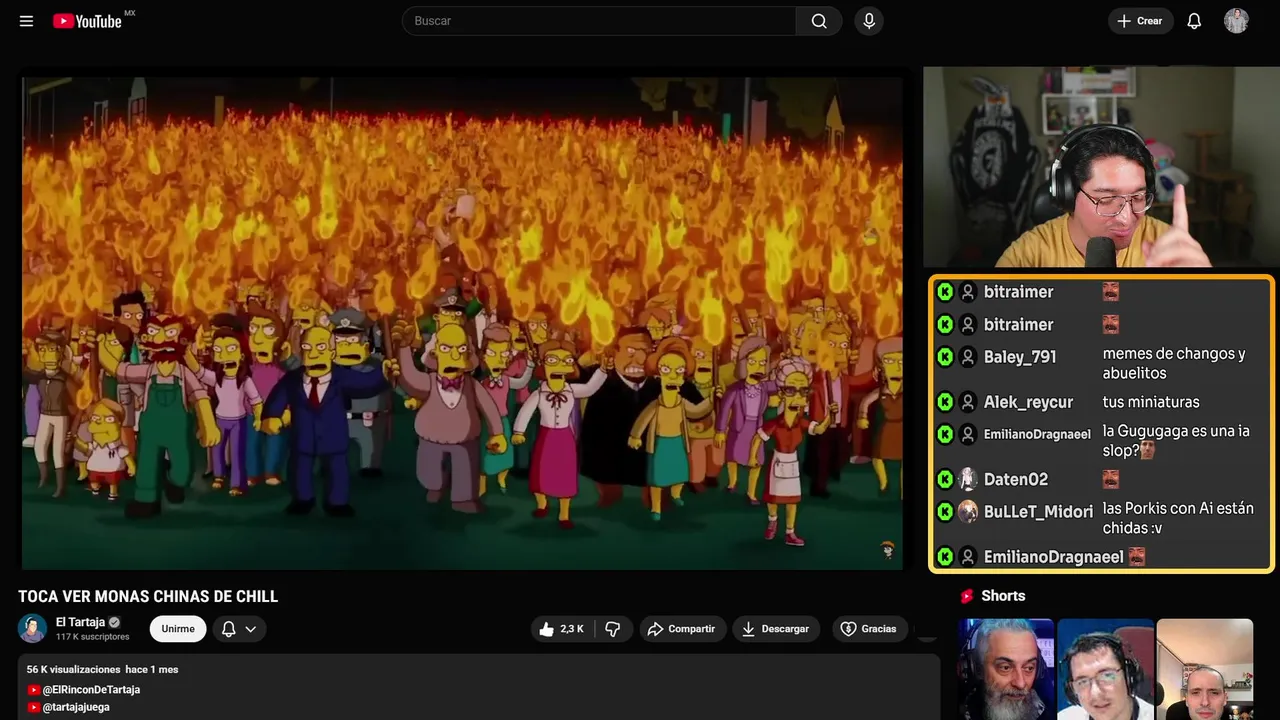Click the message 'las Porkis con Ai están chidas'
This screenshot has width=1280, height=720.
point(1178,518)
